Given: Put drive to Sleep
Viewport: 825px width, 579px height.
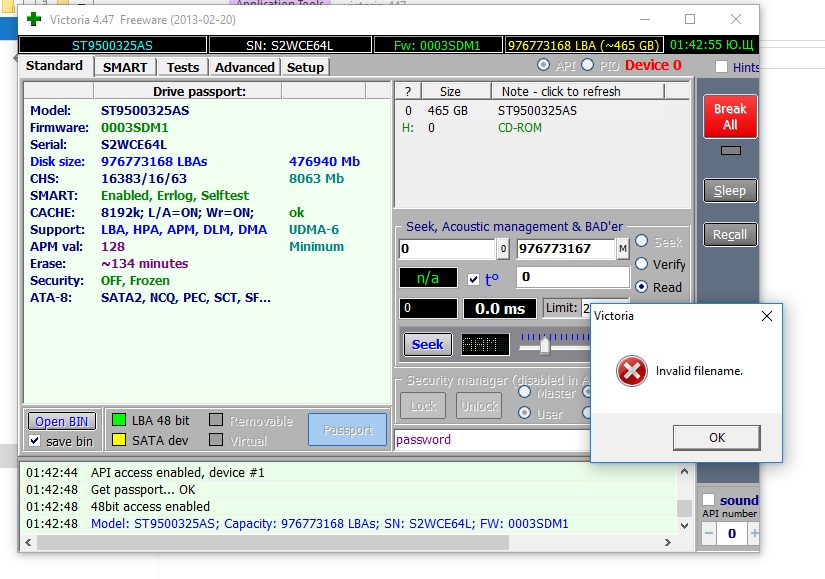Looking at the screenshot, I should (730, 191).
